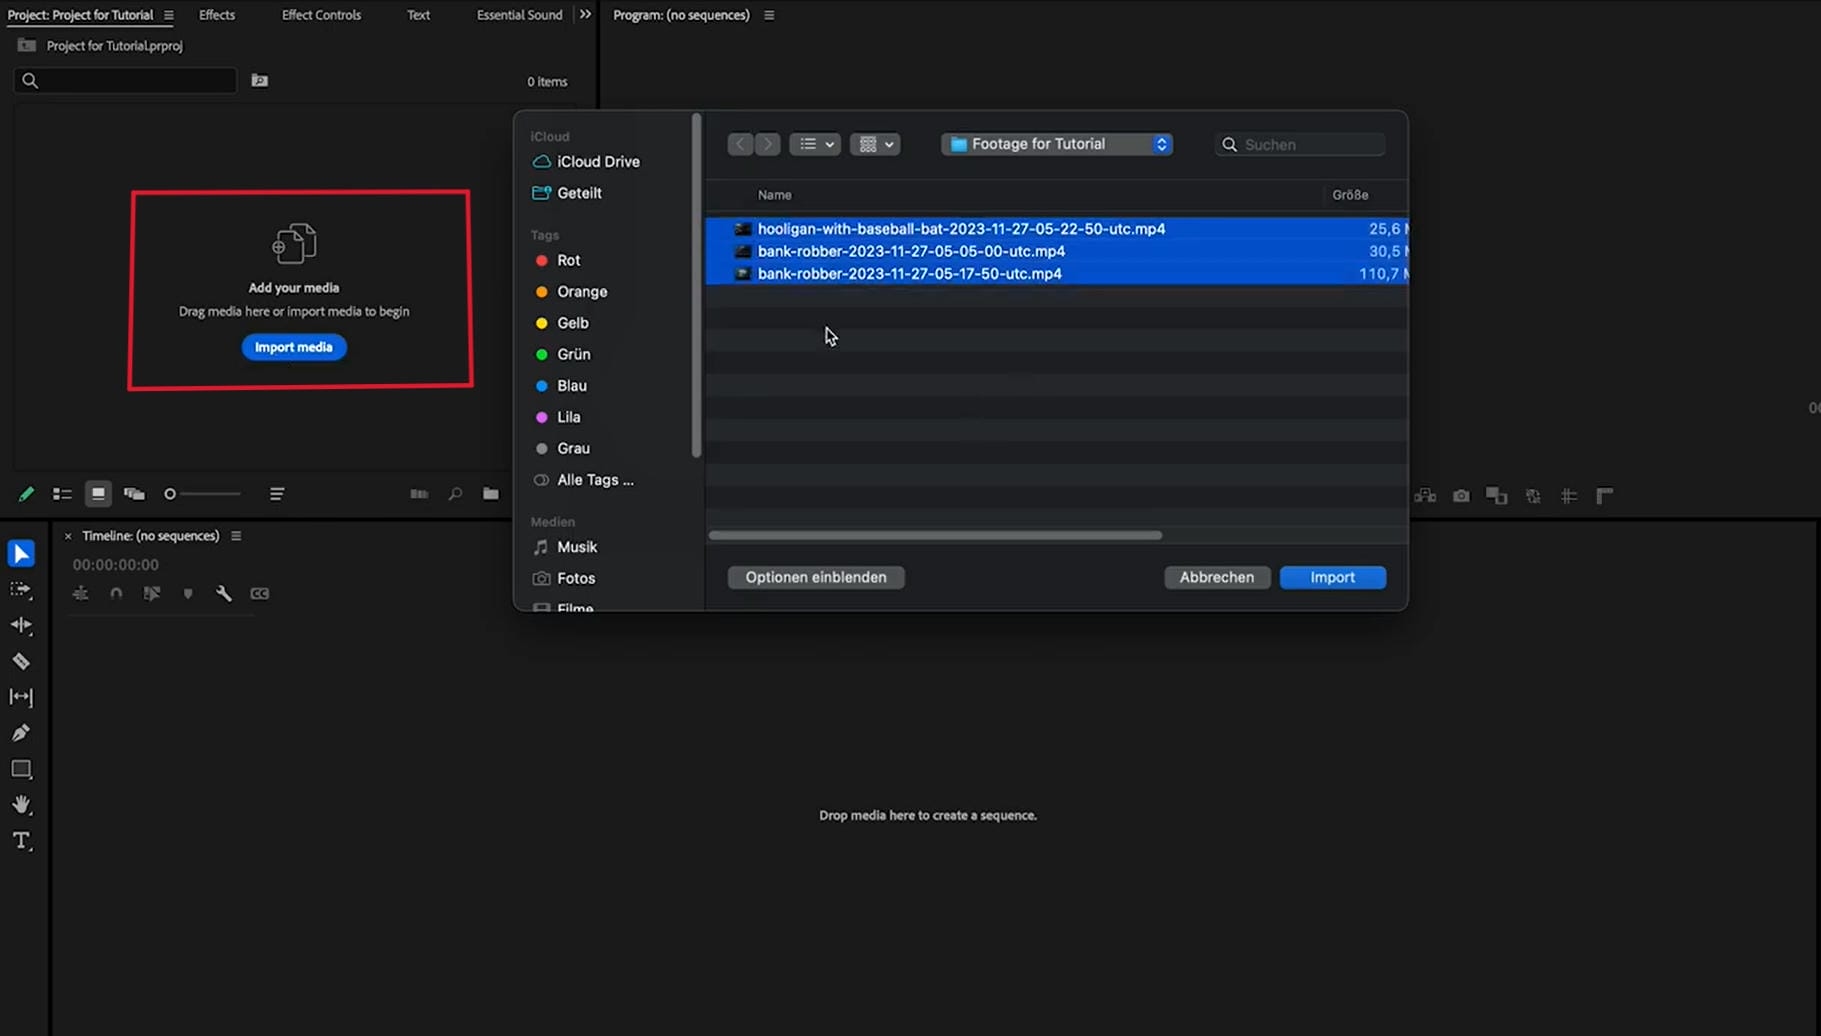Click Import in file dialog
Image resolution: width=1821 pixels, height=1036 pixels.
coord(1333,577)
